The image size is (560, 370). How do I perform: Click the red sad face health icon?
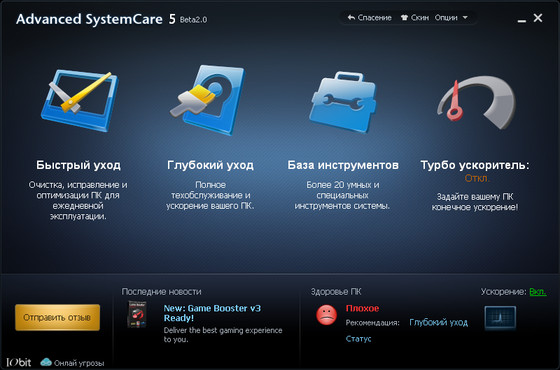(x=326, y=315)
